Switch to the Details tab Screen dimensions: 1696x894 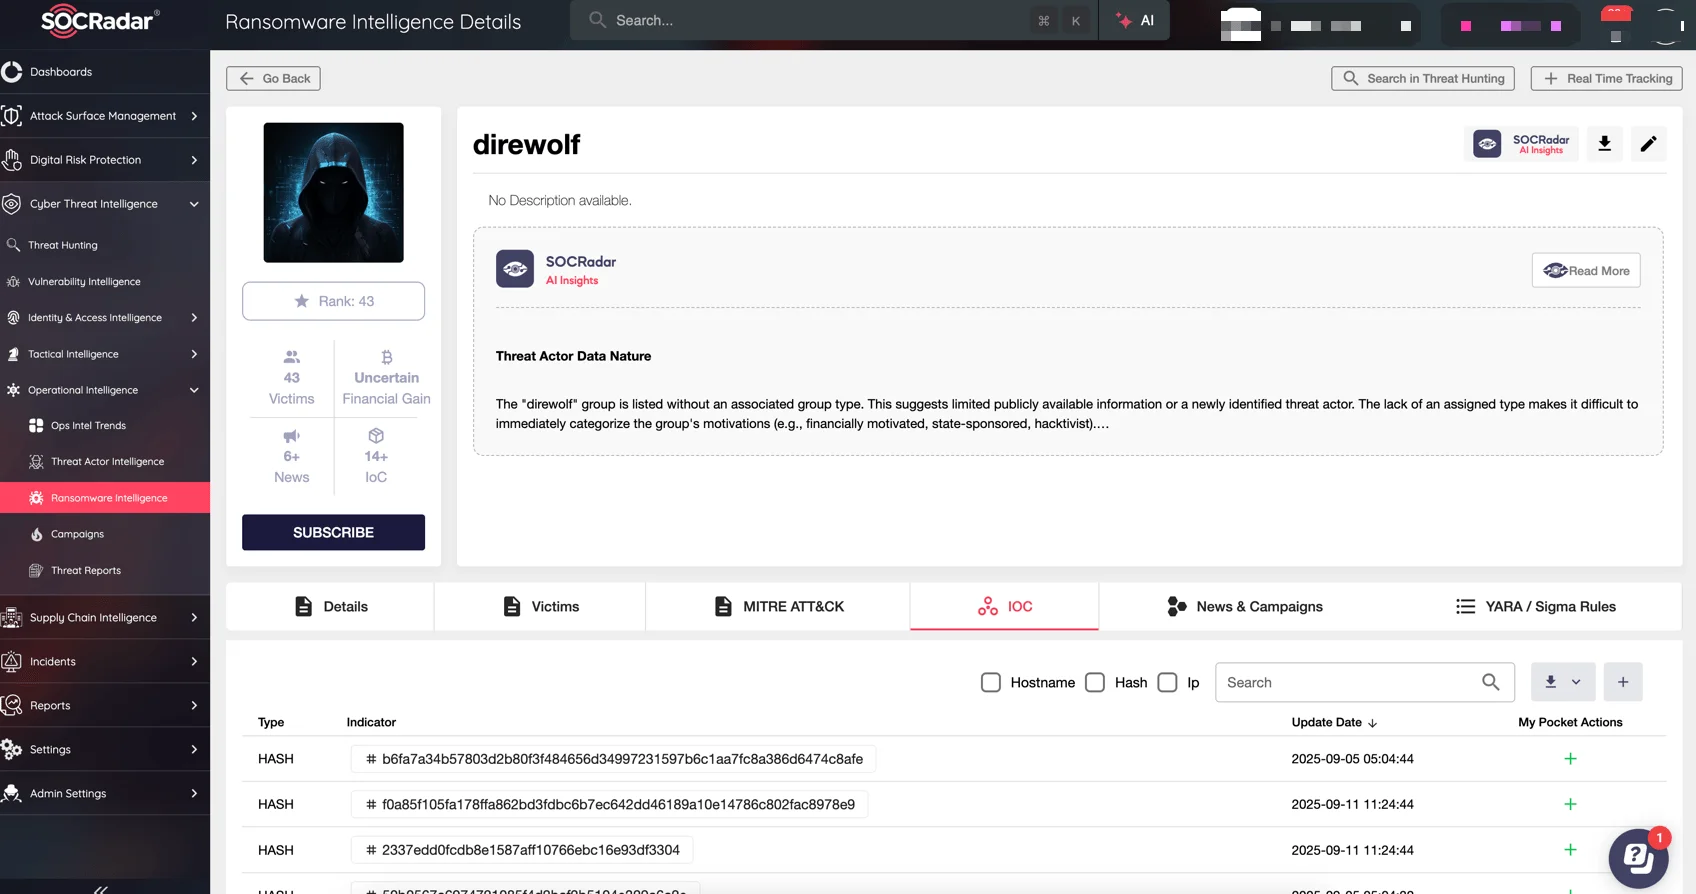[331, 607]
